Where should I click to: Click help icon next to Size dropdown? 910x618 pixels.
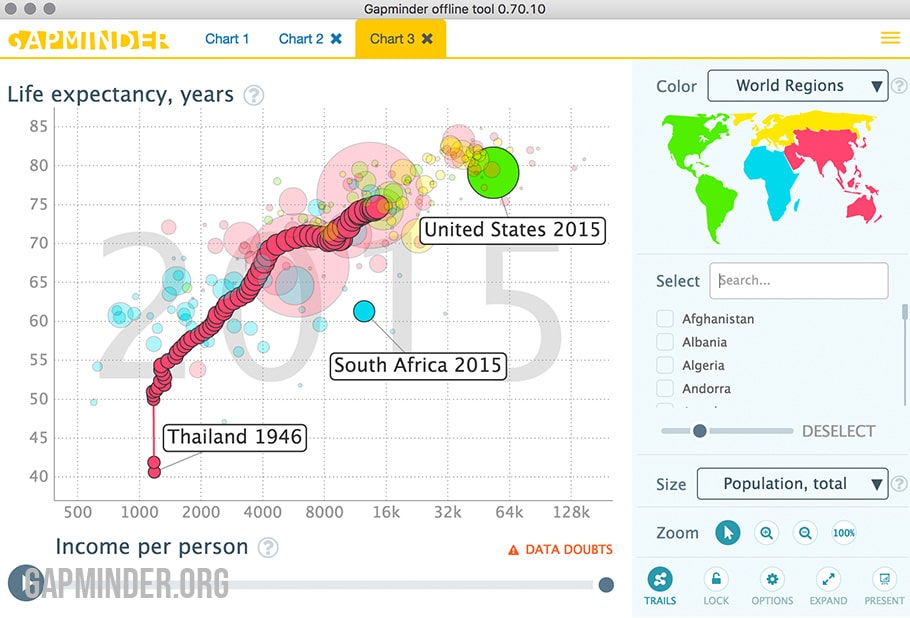tap(899, 483)
